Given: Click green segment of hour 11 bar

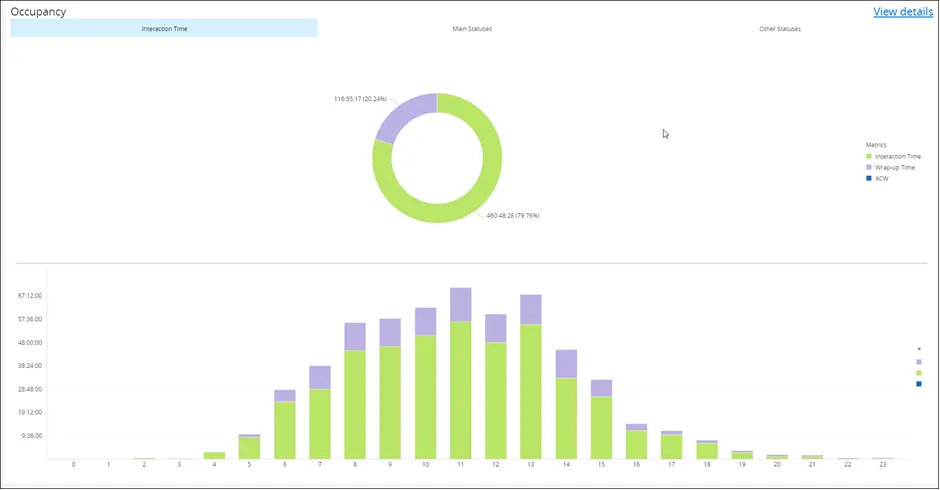Looking at the screenshot, I should 460,390.
